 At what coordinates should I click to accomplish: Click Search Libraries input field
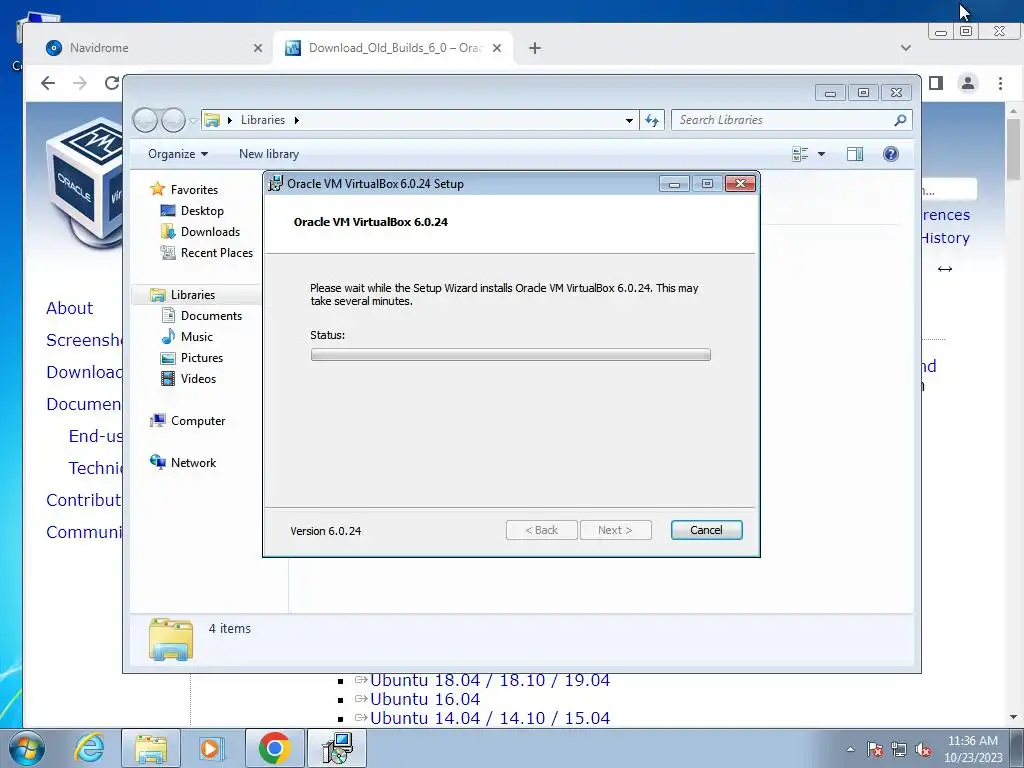(x=784, y=120)
